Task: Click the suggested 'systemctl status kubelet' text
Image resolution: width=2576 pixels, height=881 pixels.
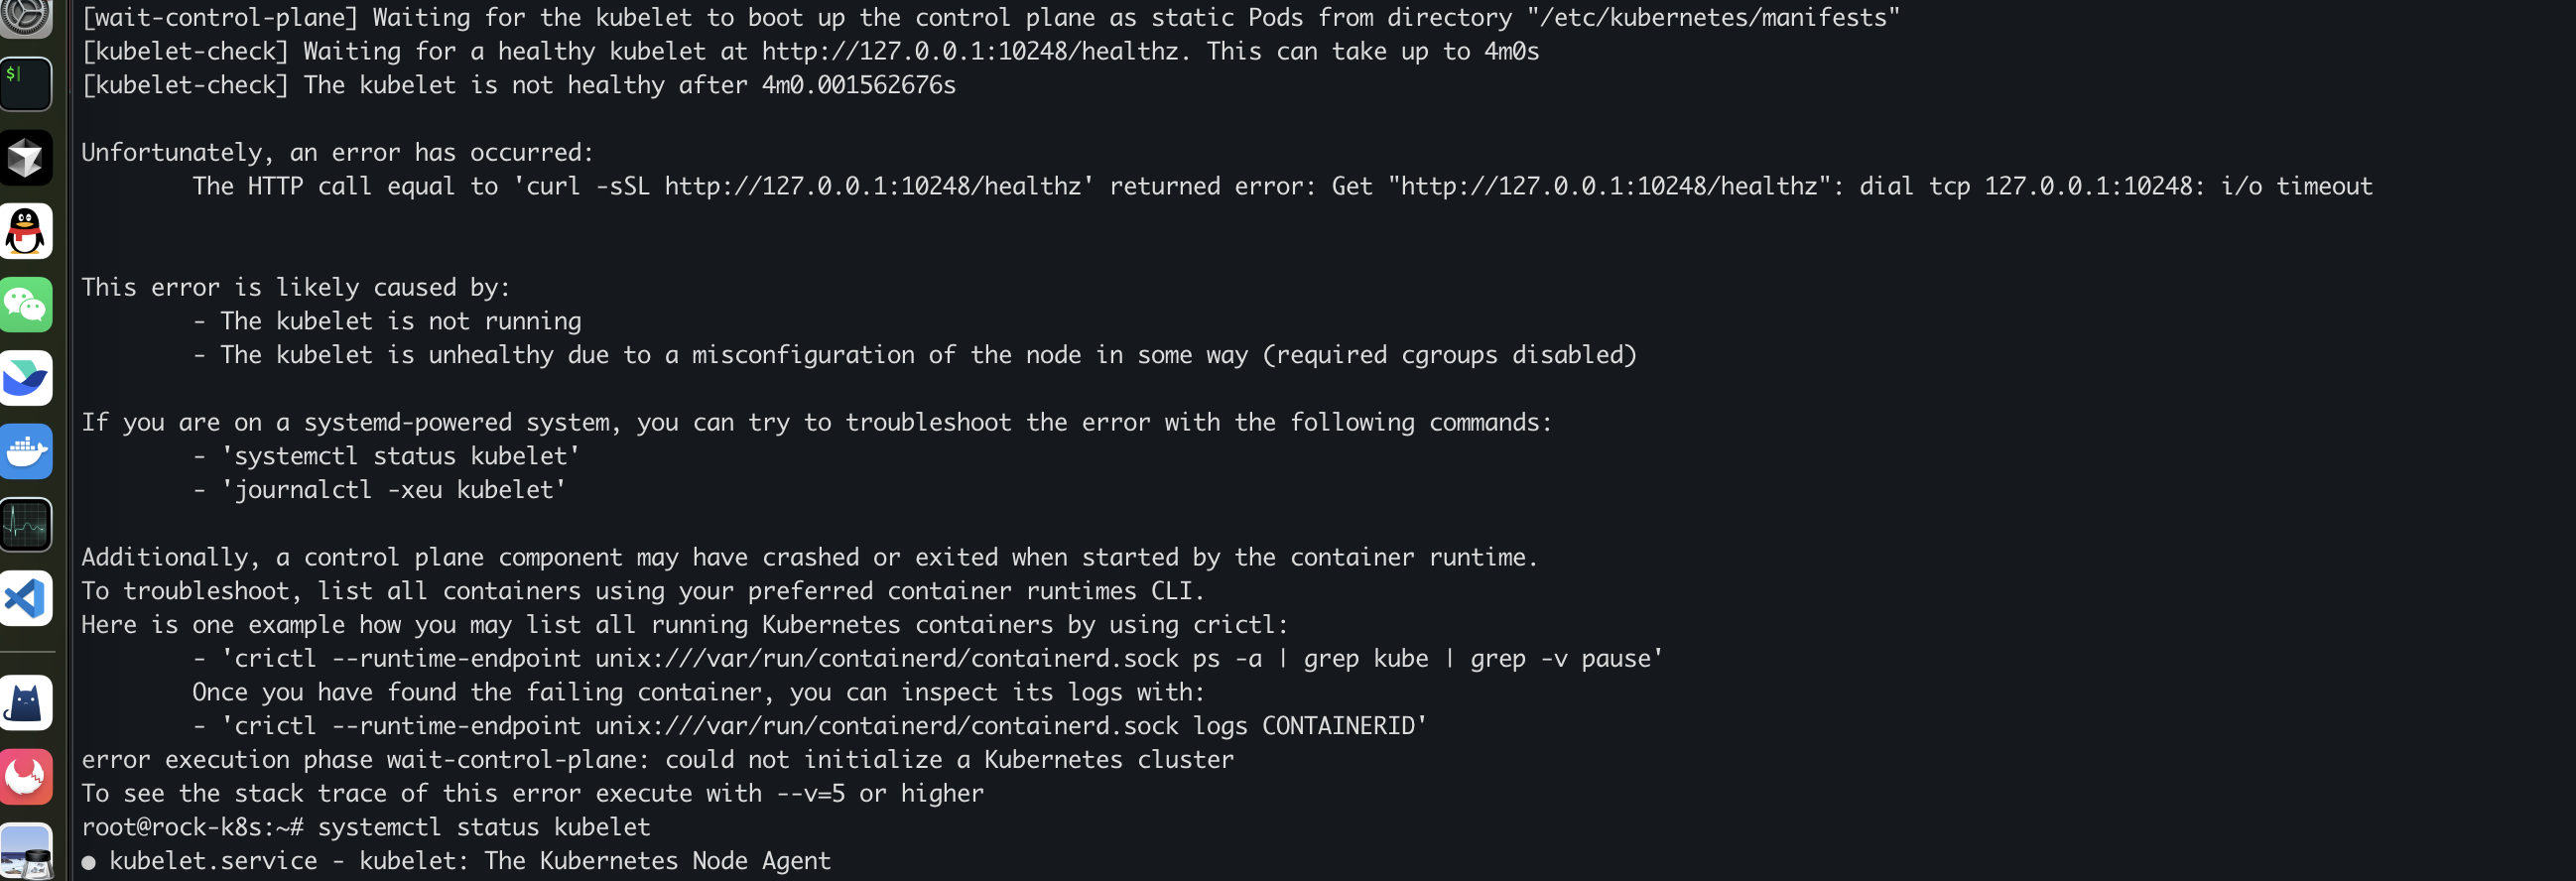Action: 400,456
